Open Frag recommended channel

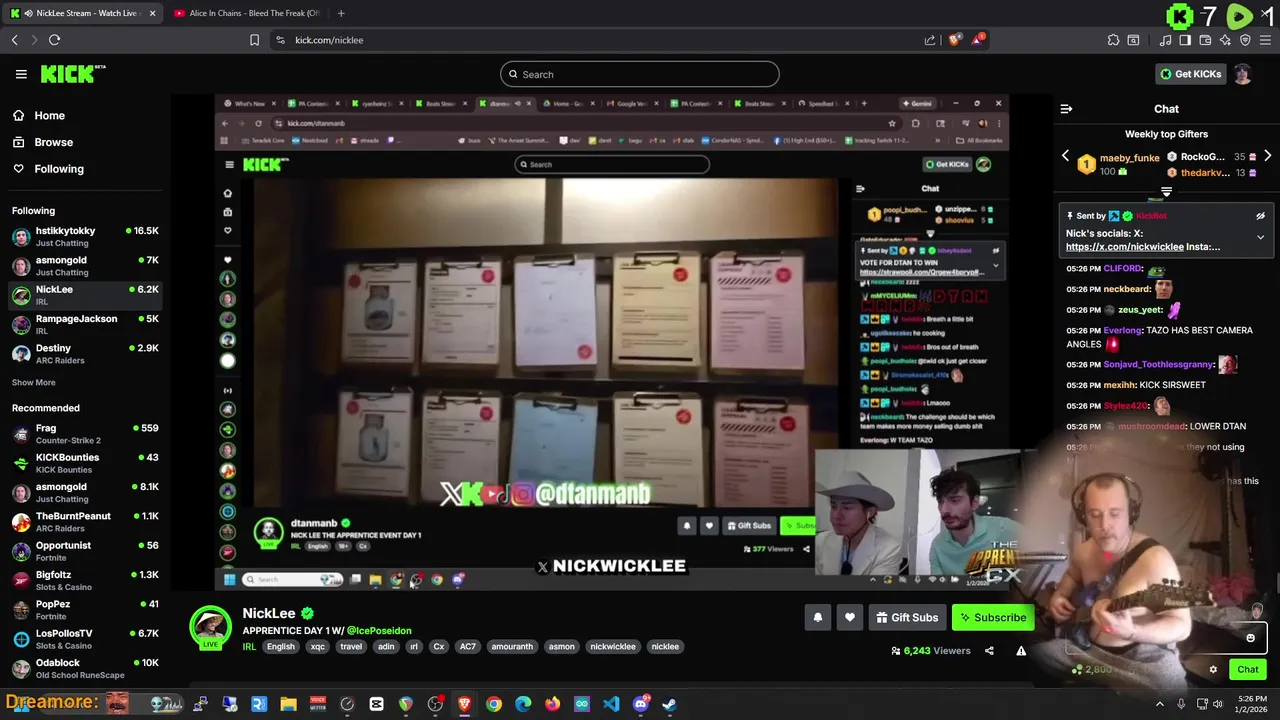tap(85, 434)
